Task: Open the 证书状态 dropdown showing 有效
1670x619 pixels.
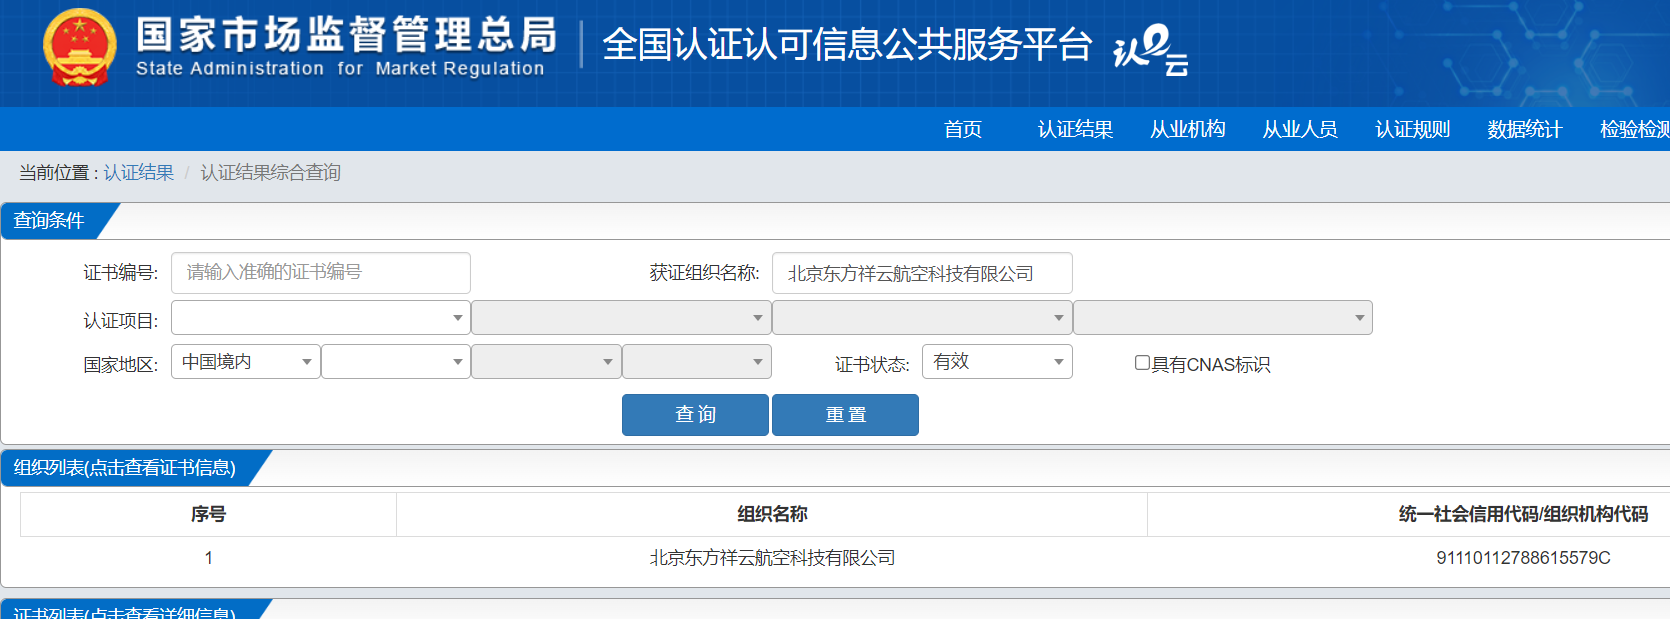Action: pyautogui.click(x=997, y=361)
